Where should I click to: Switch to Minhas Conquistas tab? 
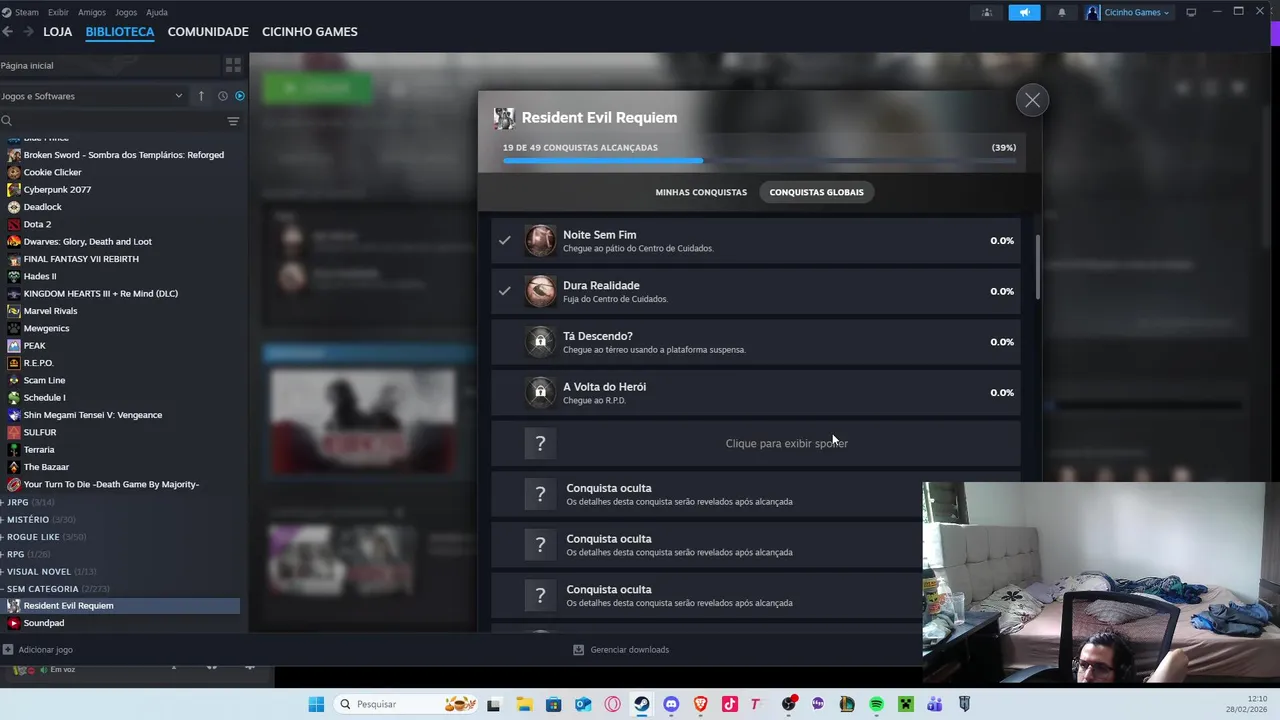701,192
